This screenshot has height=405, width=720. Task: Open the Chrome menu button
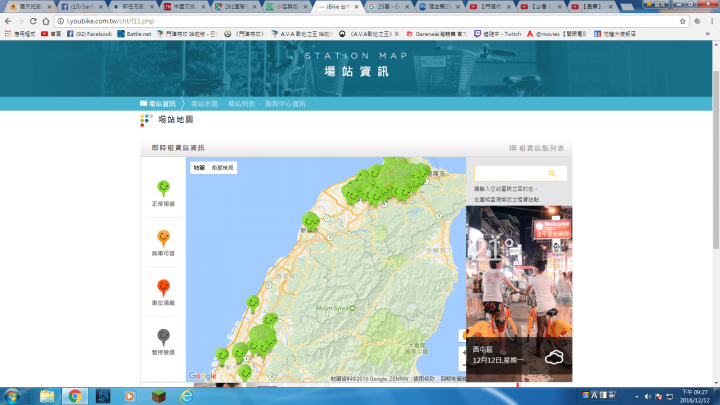(x=712, y=21)
